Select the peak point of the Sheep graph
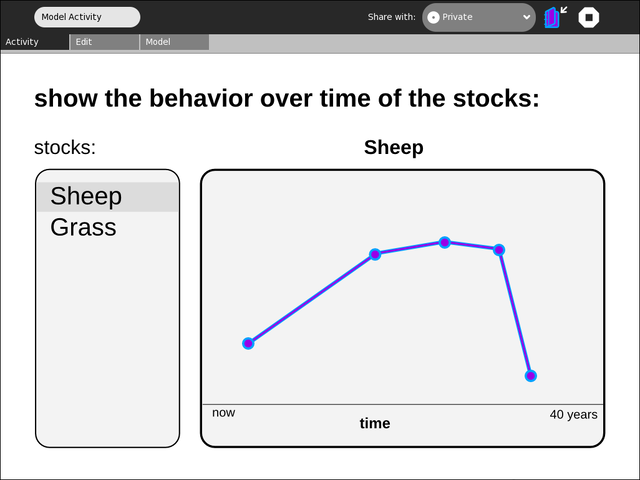This screenshot has width=640, height=480. pyautogui.click(x=444, y=242)
